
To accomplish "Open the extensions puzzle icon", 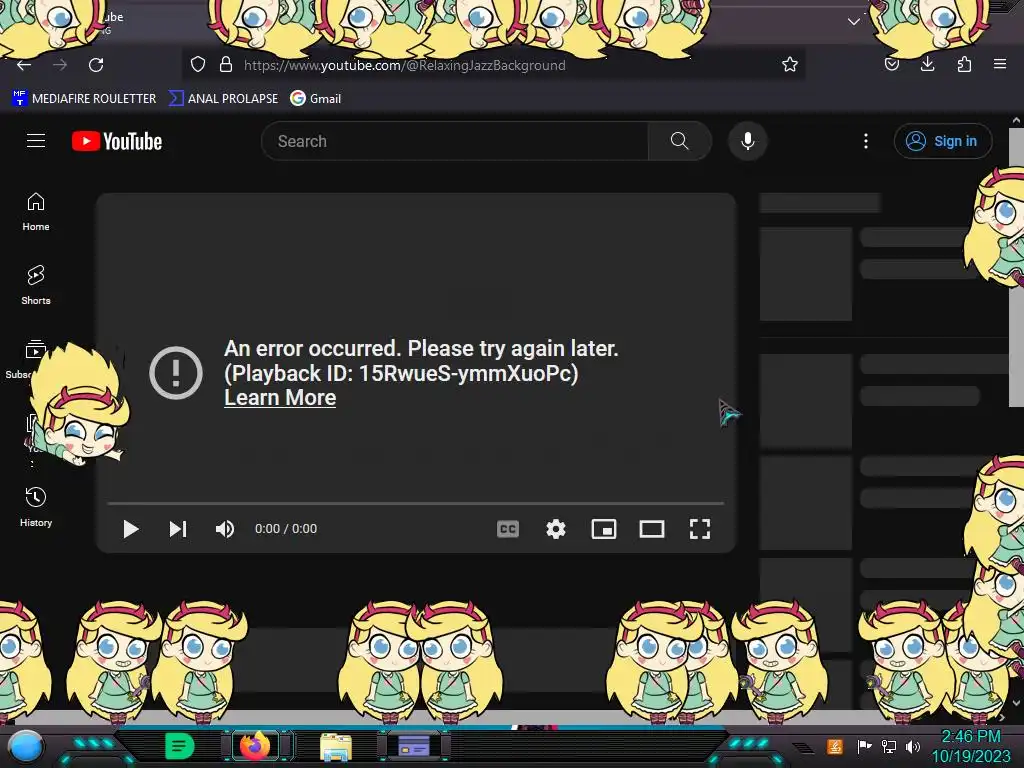I will click(x=964, y=64).
